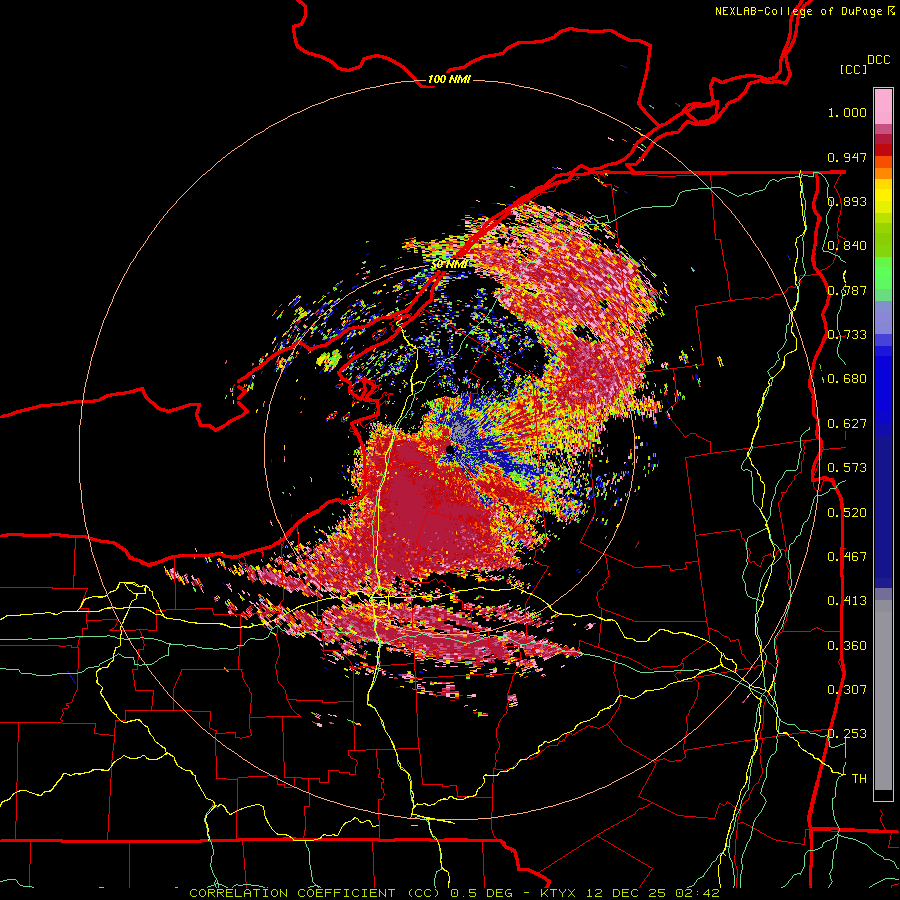Viewport: 900px width, 900px height.
Task: Click the 50 NMI range ring label
Action: click(x=449, y=265)
